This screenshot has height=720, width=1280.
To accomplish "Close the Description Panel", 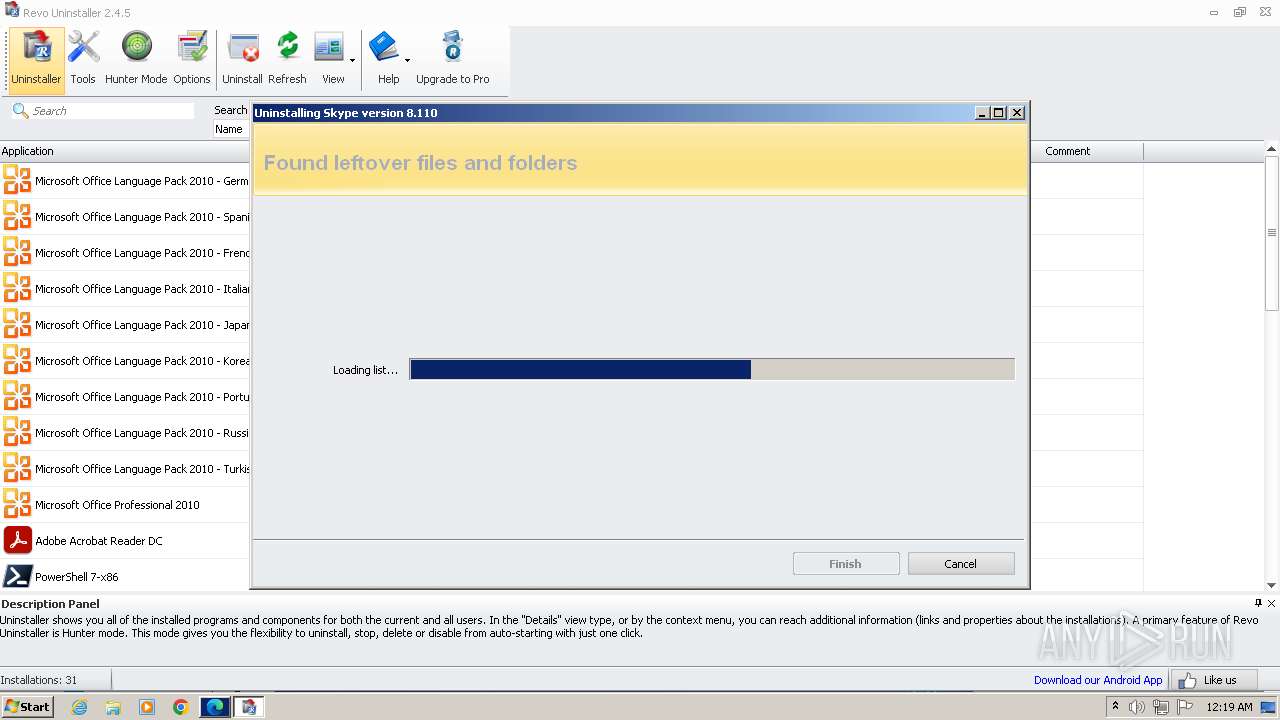I will tap(1272, 603).
